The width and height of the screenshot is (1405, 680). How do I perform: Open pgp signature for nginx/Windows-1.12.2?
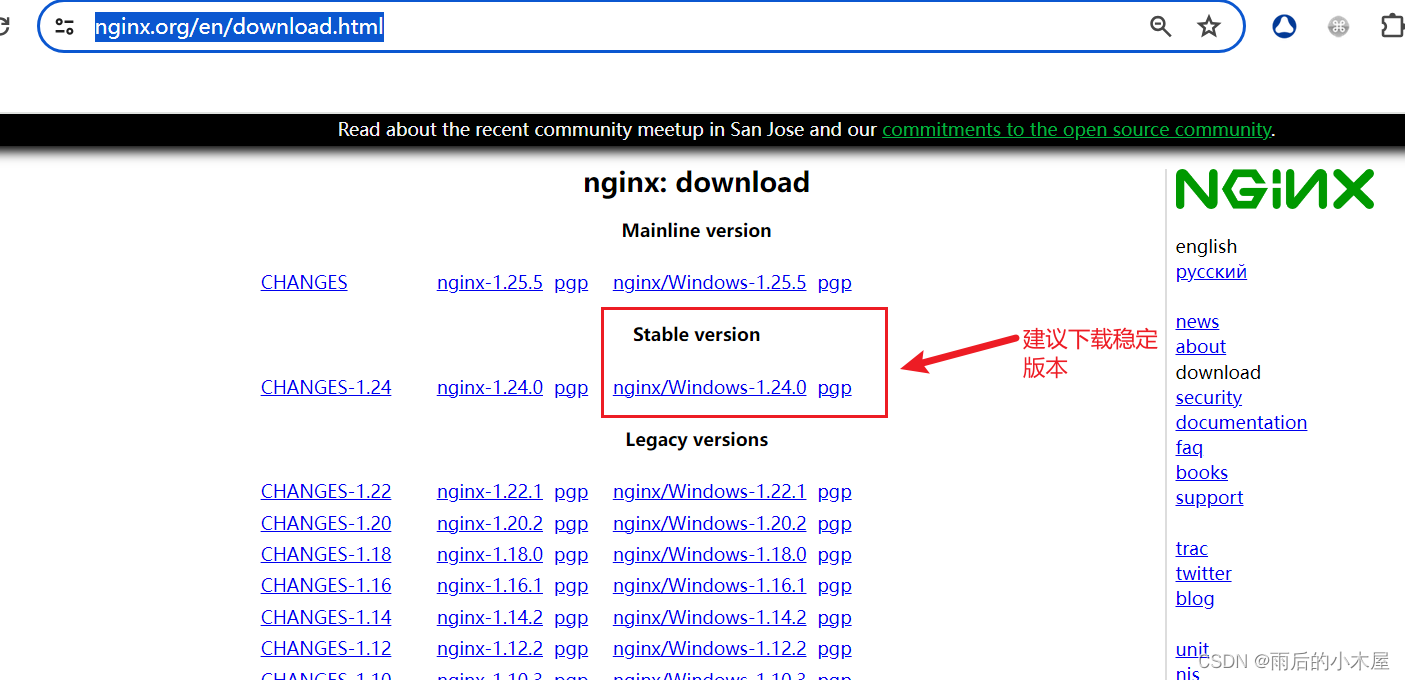point(834,650)
